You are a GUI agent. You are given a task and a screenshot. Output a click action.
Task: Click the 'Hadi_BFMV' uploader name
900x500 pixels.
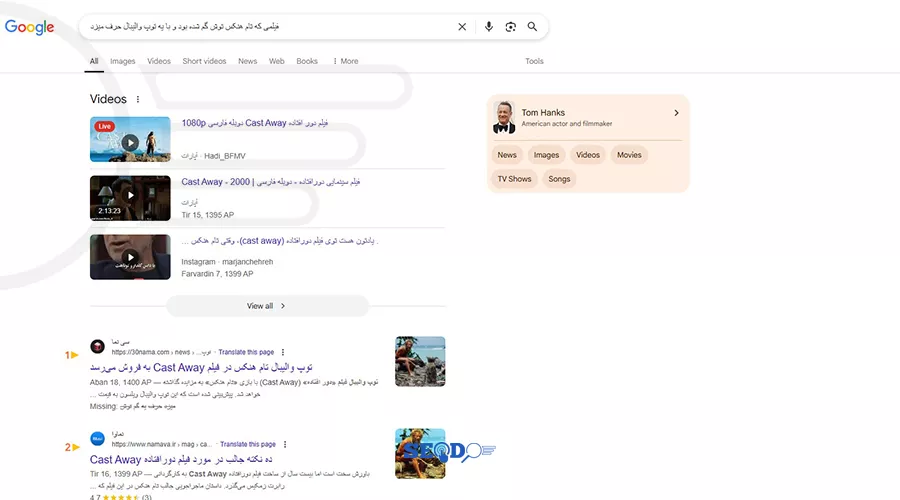pyautogui.click(x=225, y=156)
